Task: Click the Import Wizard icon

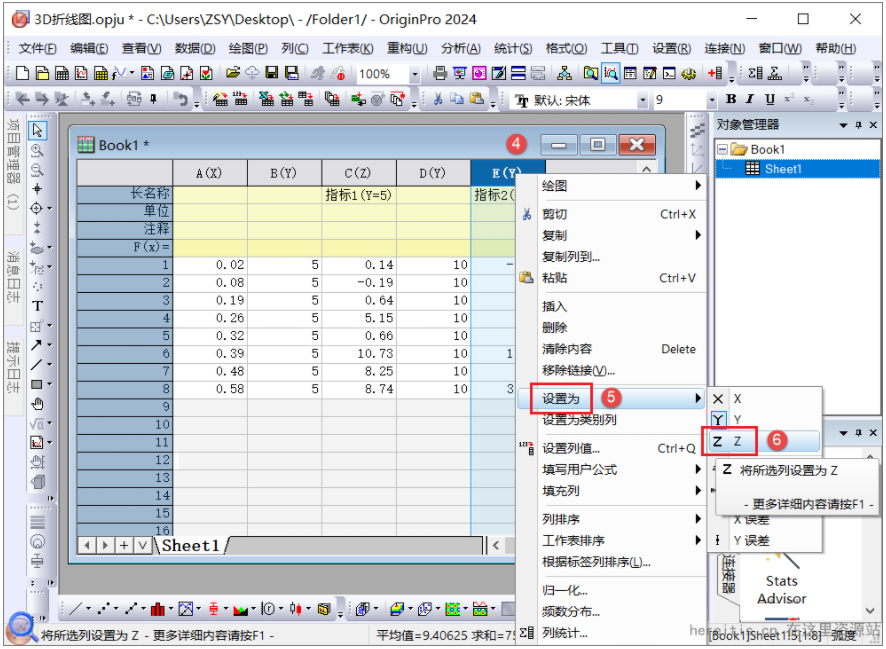Action: (x=220, y=99)
